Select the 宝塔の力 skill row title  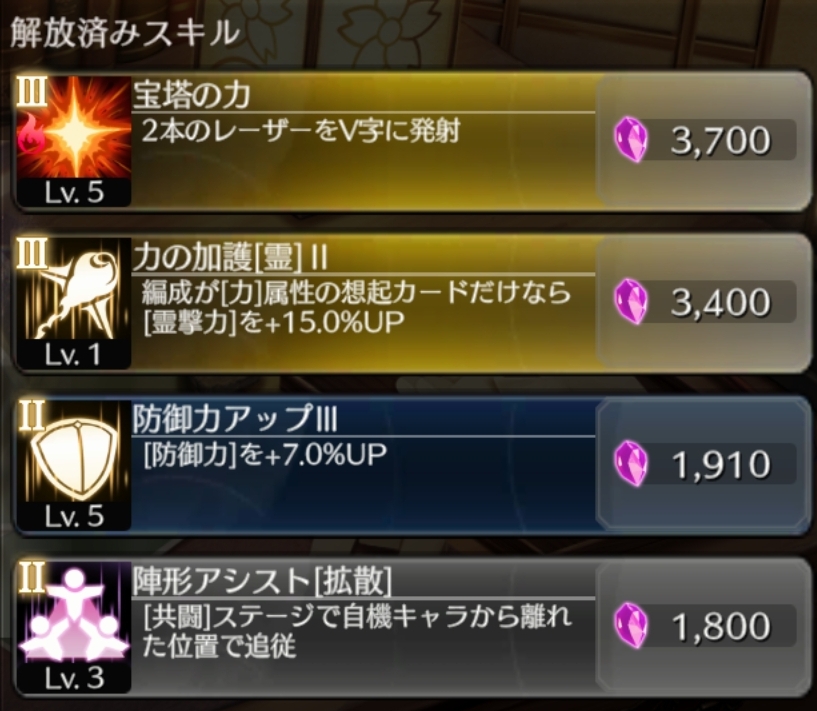192,95
